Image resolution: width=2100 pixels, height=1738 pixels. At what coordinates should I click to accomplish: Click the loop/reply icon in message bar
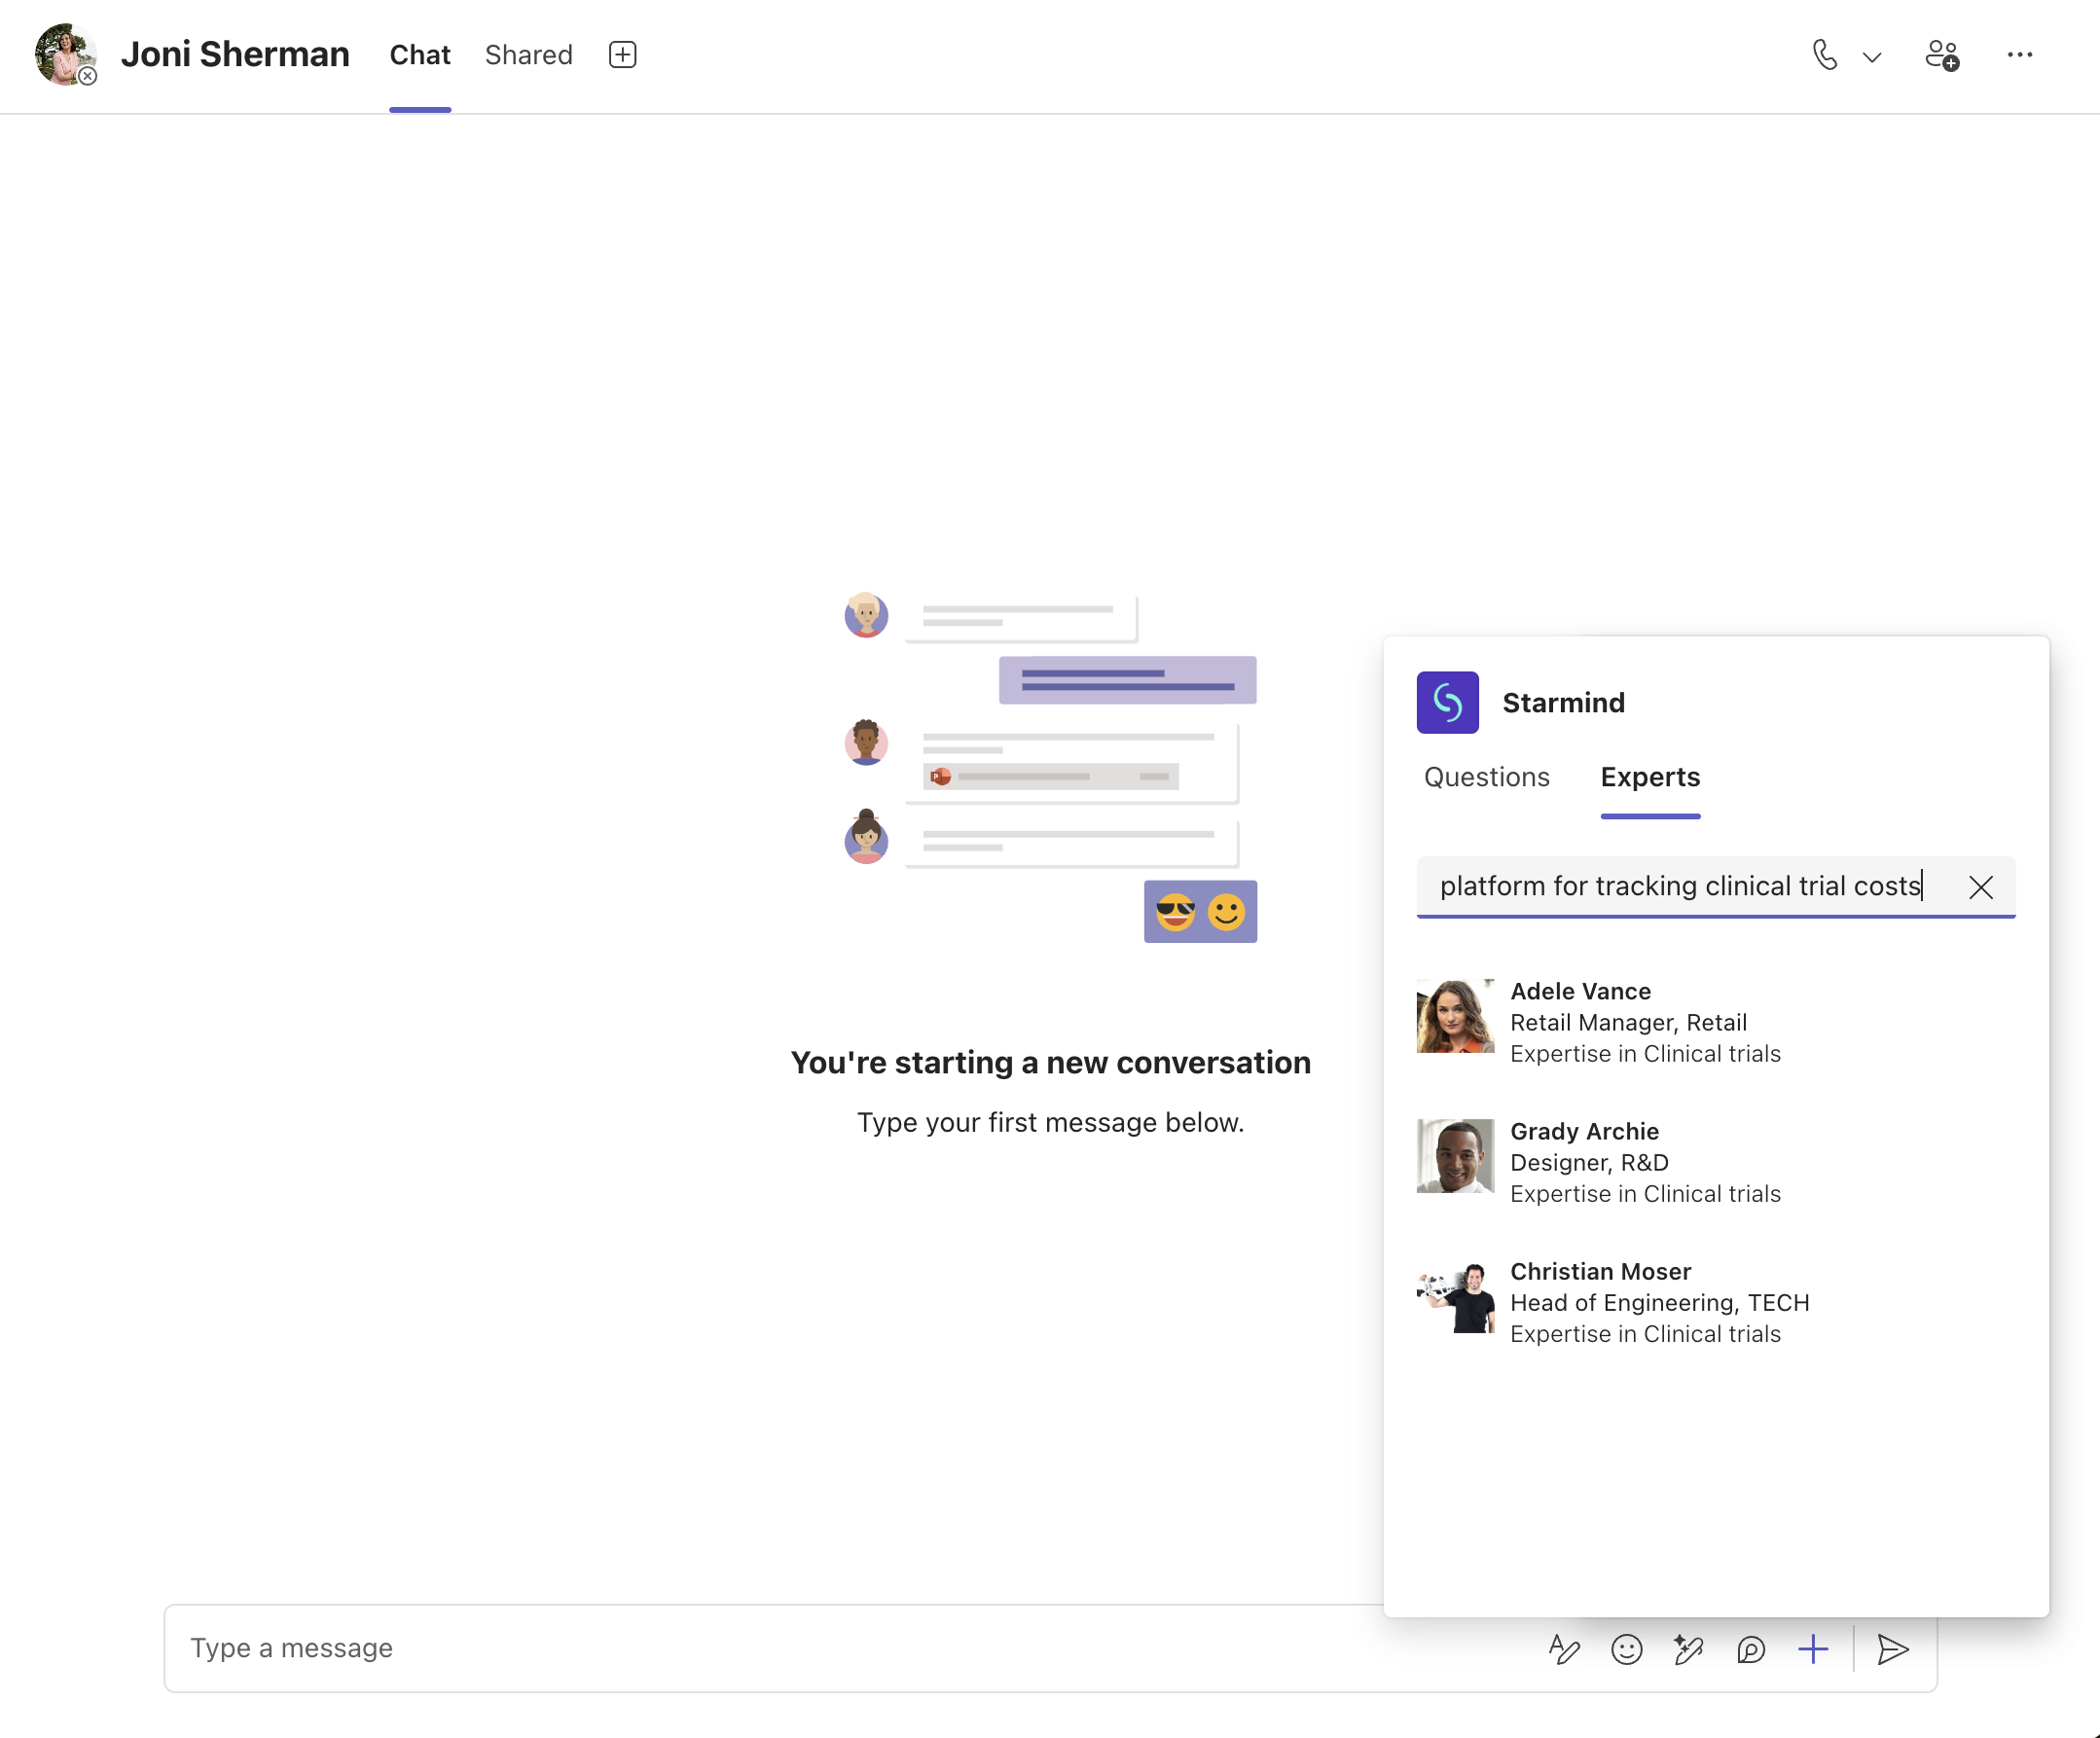(x=1752, y=1647)
